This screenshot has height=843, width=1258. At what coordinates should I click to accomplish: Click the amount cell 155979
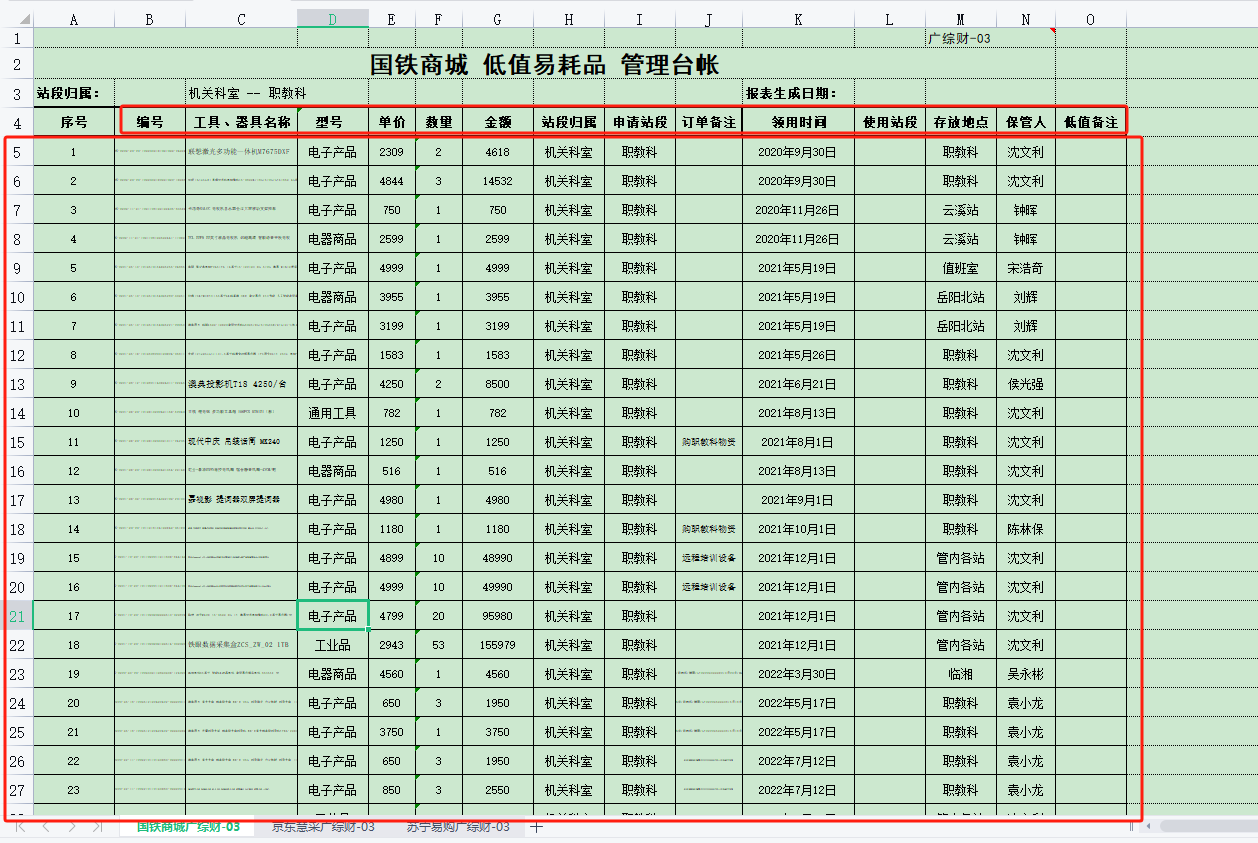pyautogui.click(x=498, y=645)
